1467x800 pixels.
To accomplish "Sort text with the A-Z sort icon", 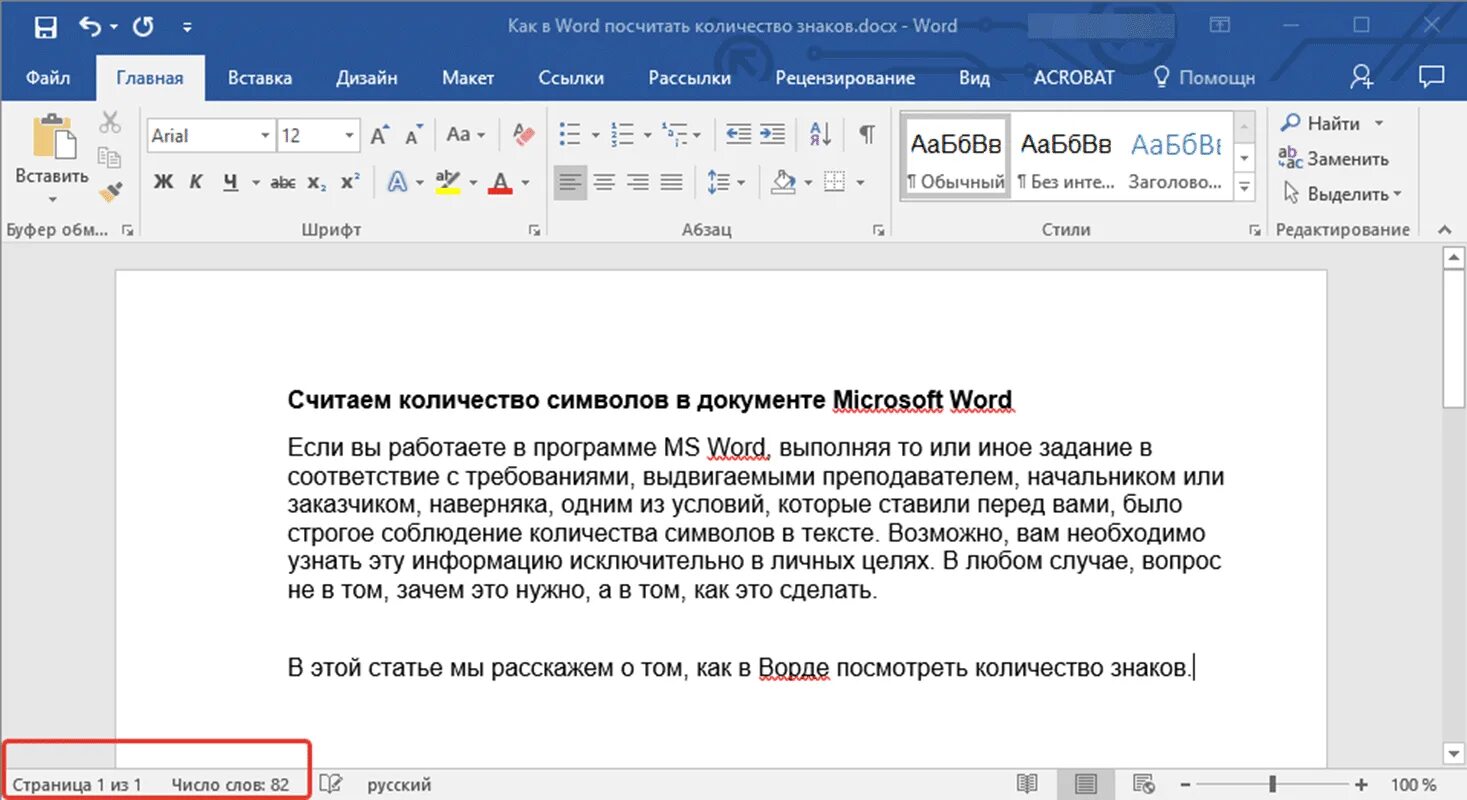I will [x=820, y=134].
